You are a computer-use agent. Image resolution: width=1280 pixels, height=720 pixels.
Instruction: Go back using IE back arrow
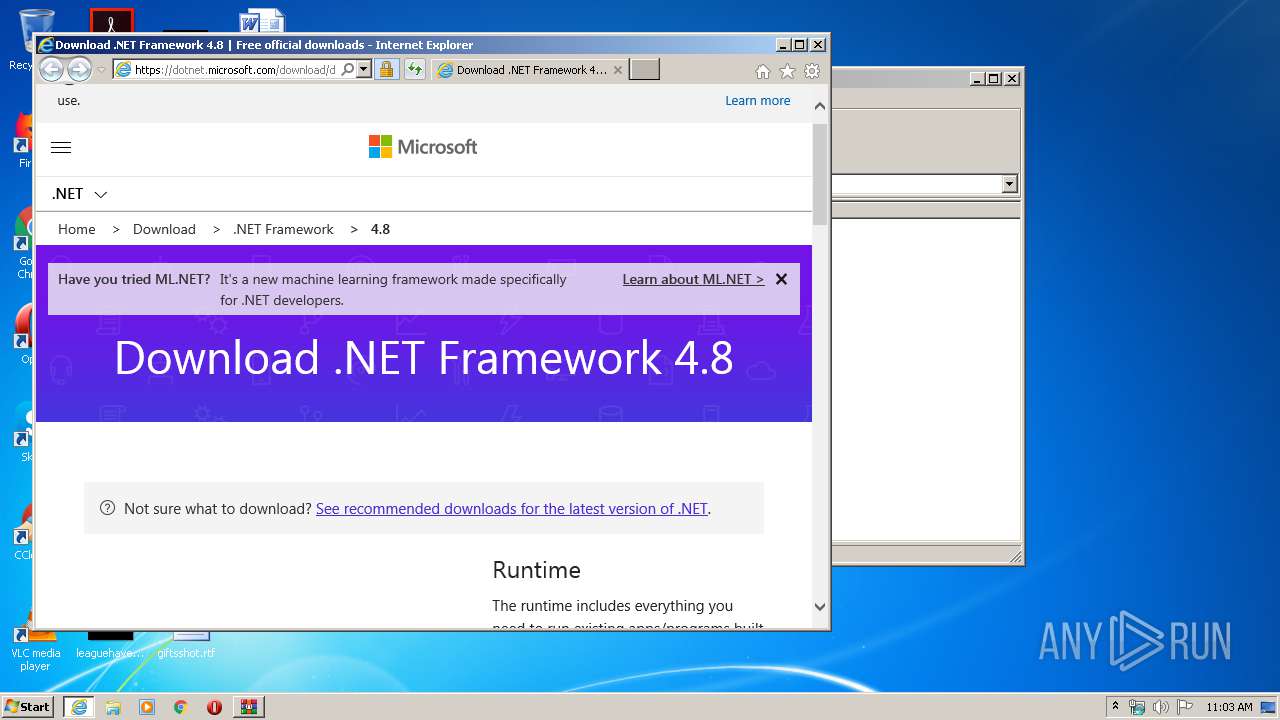[x=51, y=69]
